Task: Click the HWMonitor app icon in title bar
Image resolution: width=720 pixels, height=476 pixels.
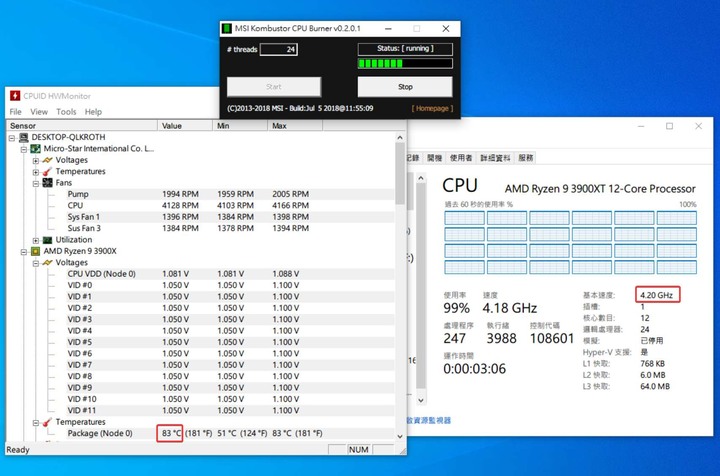Action: coord(15,95)
